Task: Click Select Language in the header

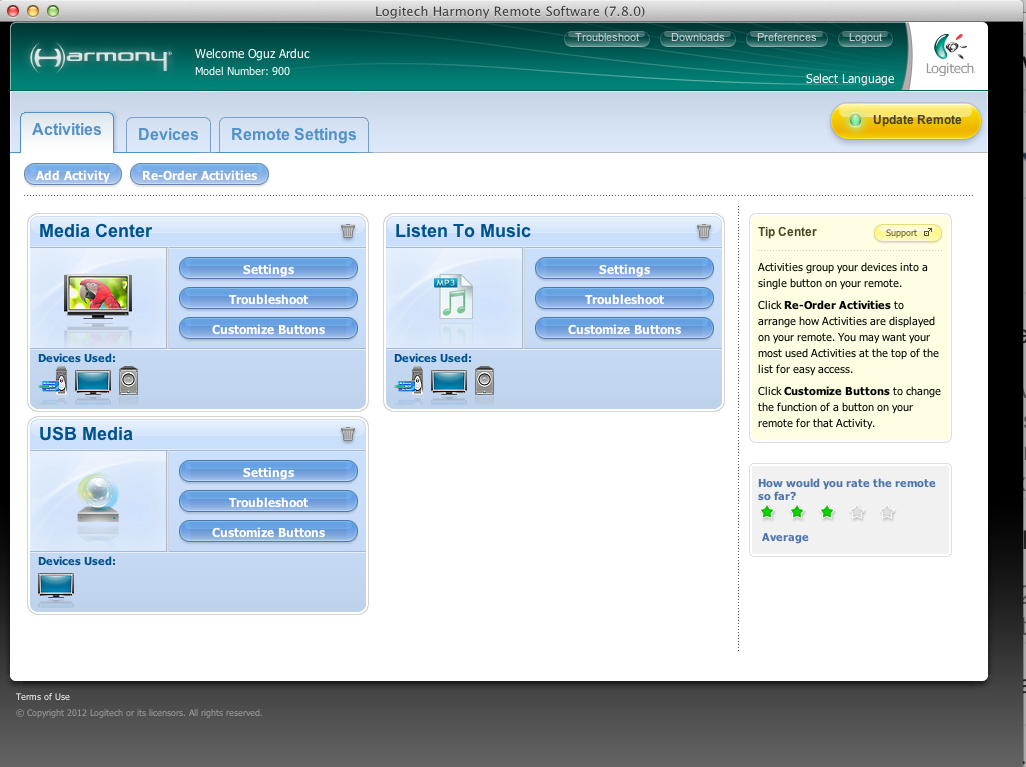Action: (x=848, y=78)
